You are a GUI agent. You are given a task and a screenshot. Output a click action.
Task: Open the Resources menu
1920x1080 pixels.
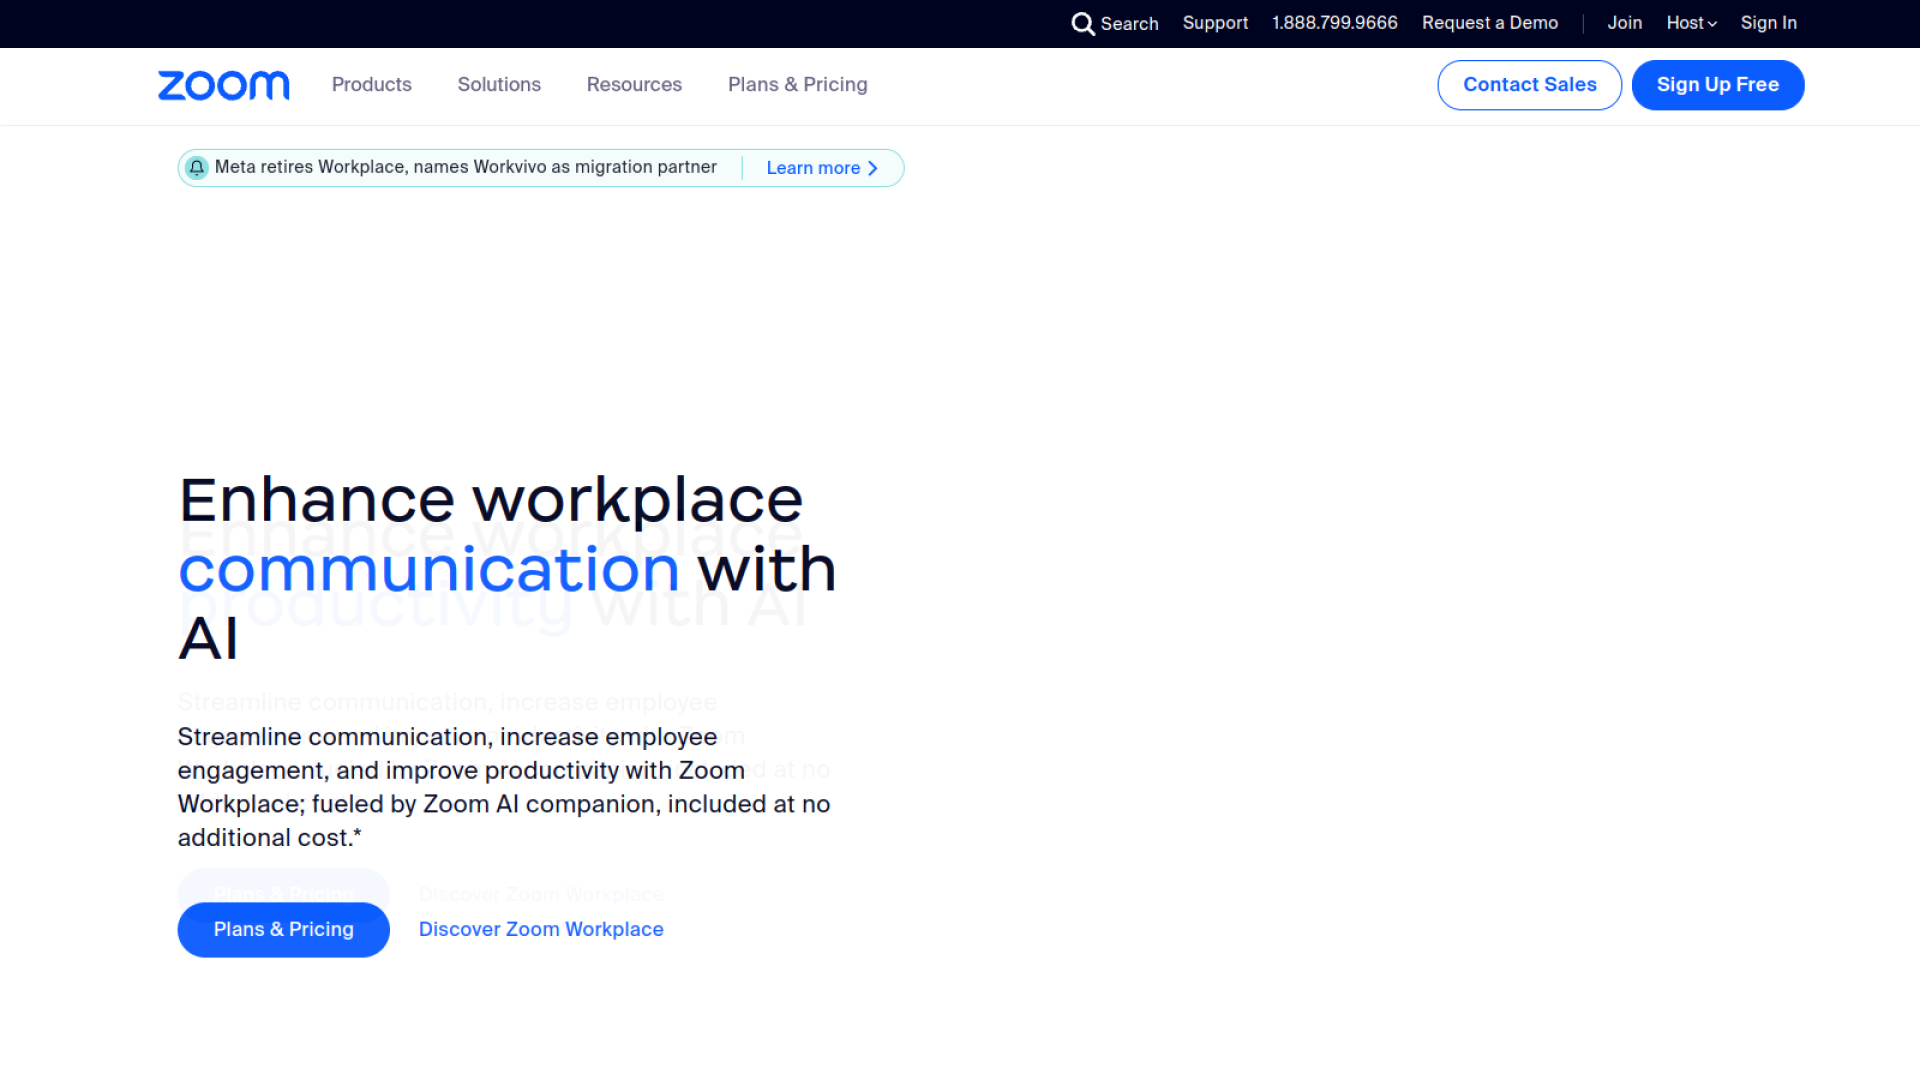(634, 85)
